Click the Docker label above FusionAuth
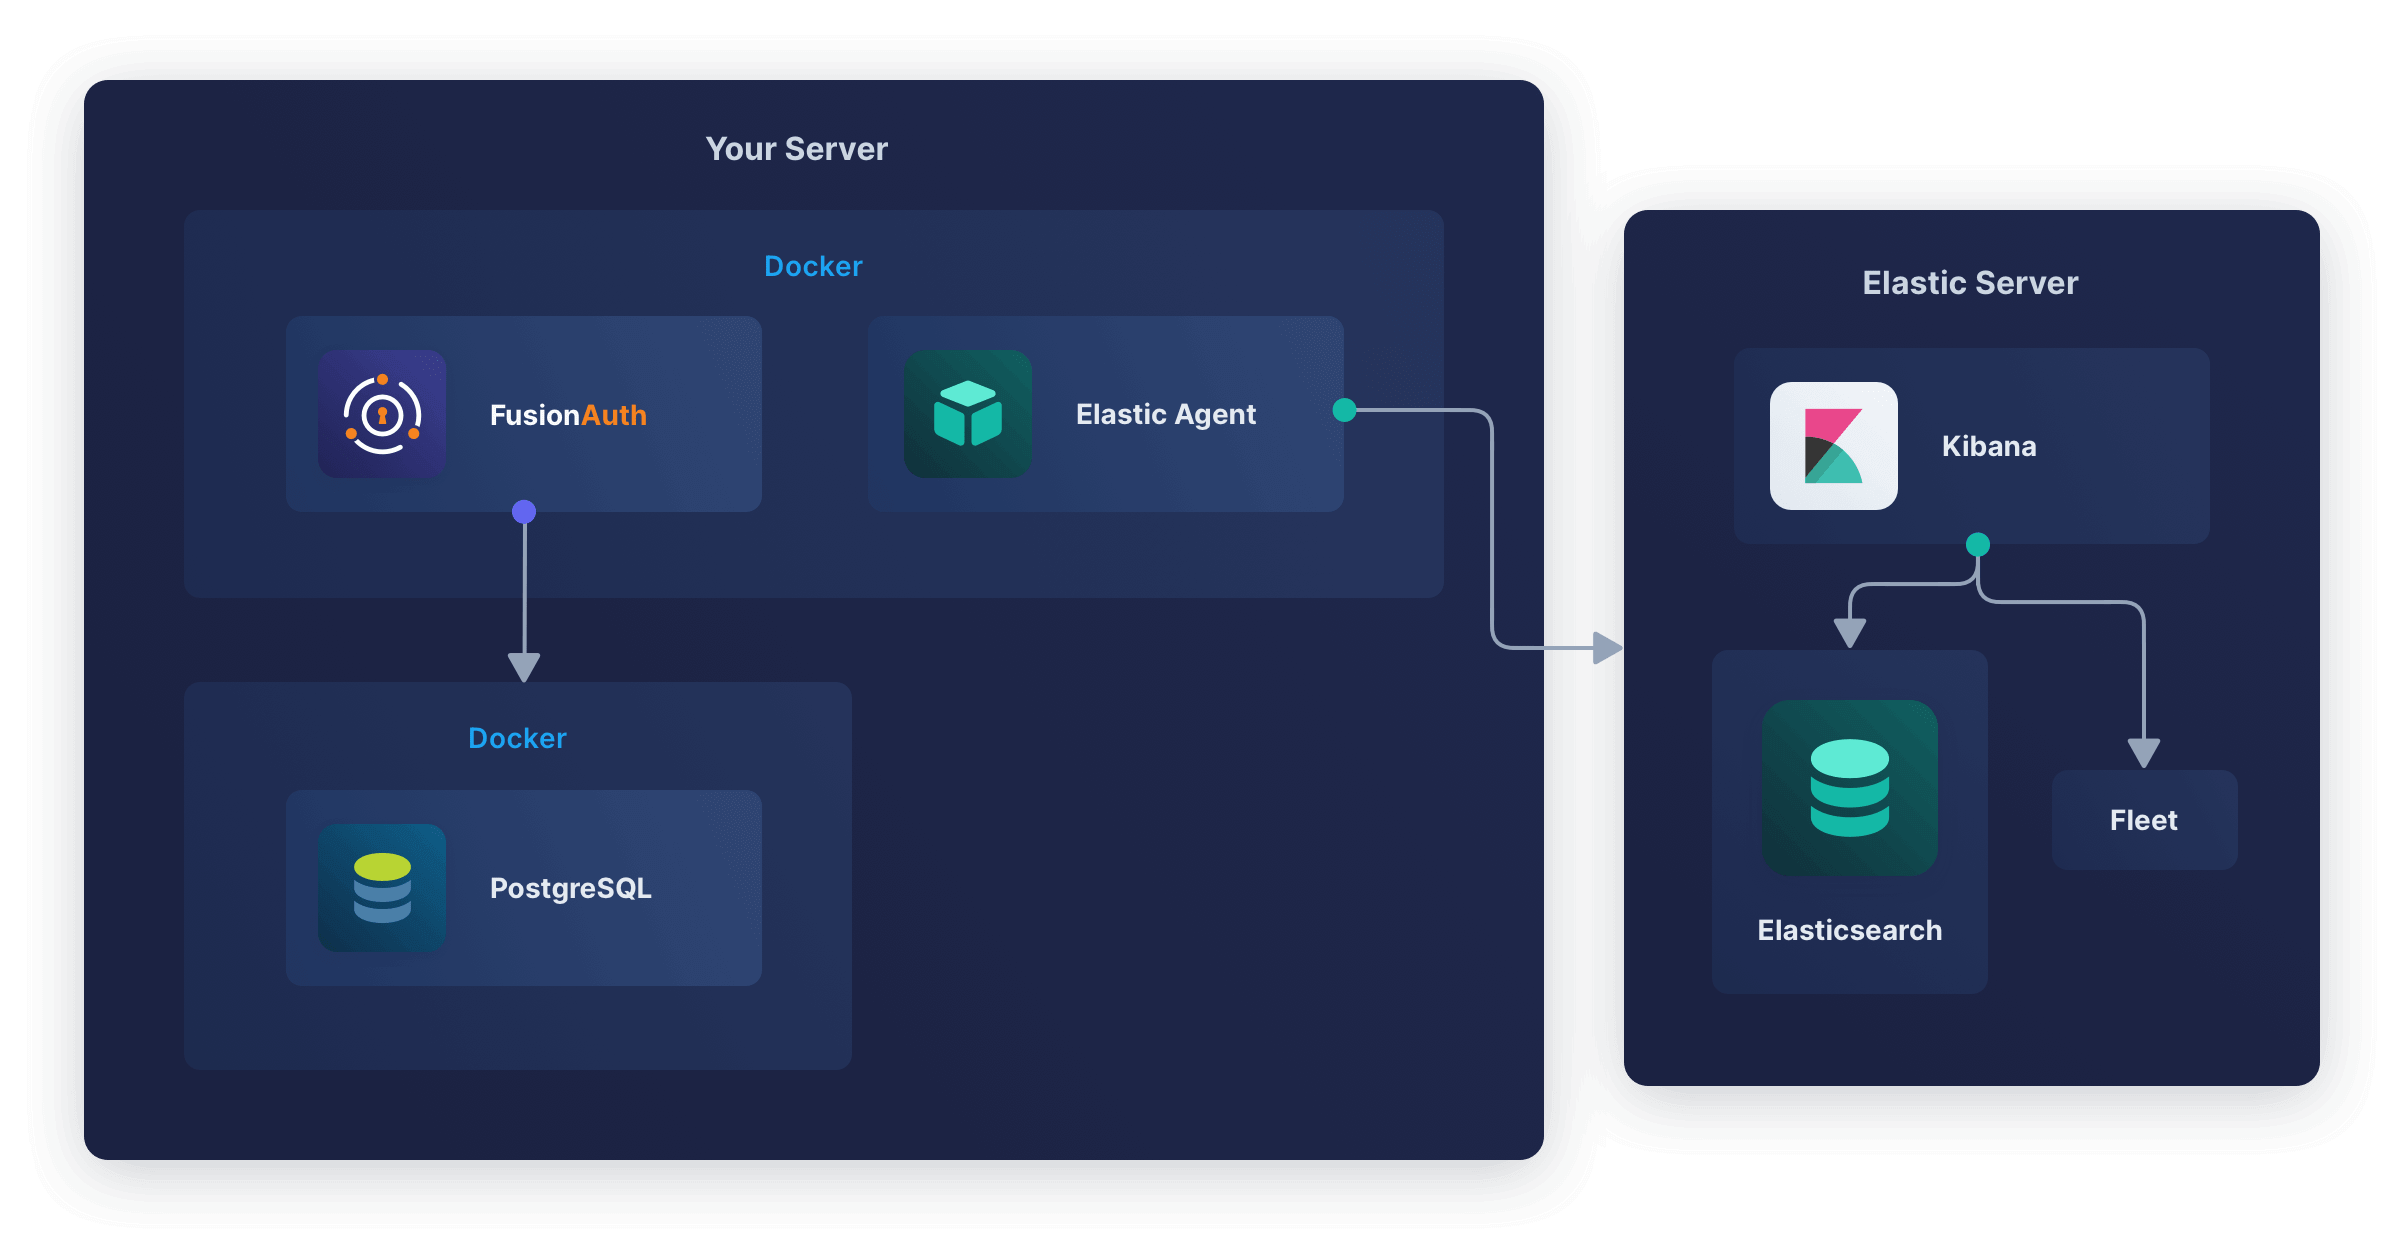2400x1256 pixels. pos(813,266)
